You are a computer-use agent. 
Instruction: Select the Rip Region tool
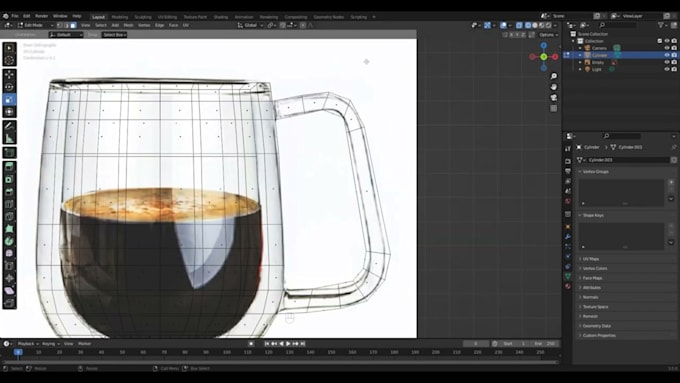(x=9, y=303)
